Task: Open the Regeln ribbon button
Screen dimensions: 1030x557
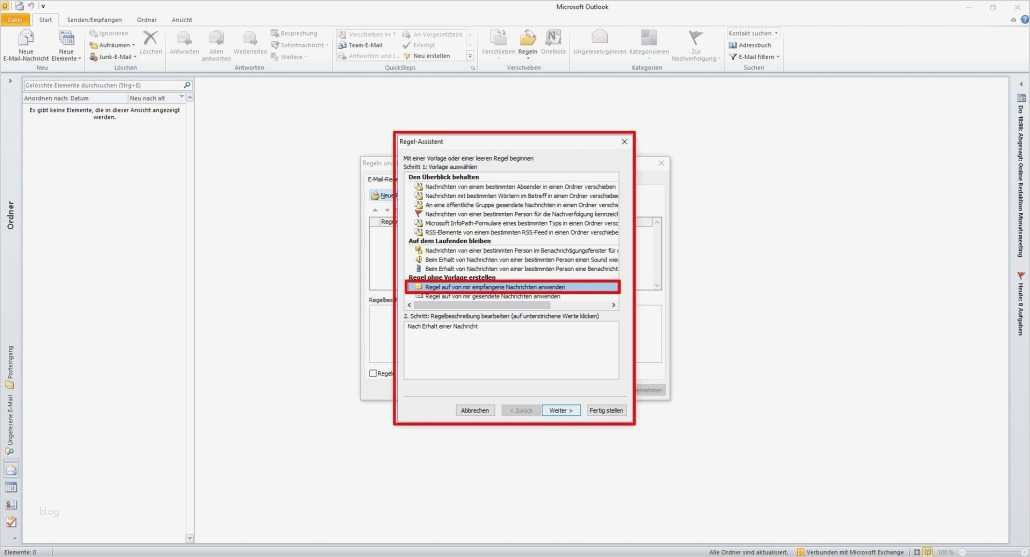Action: 527,43
